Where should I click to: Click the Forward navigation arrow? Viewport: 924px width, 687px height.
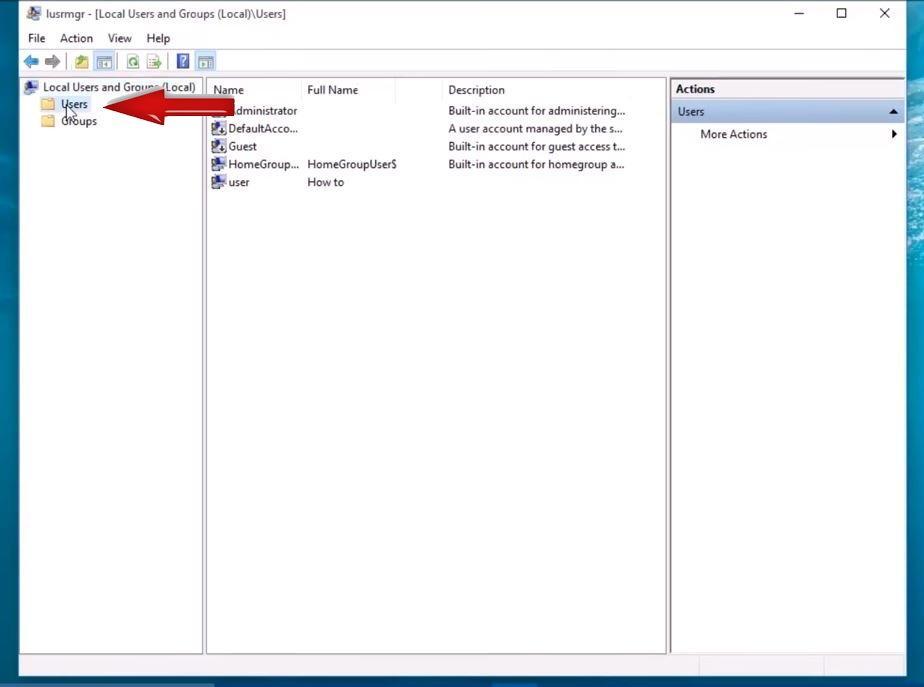coord(53,61)
